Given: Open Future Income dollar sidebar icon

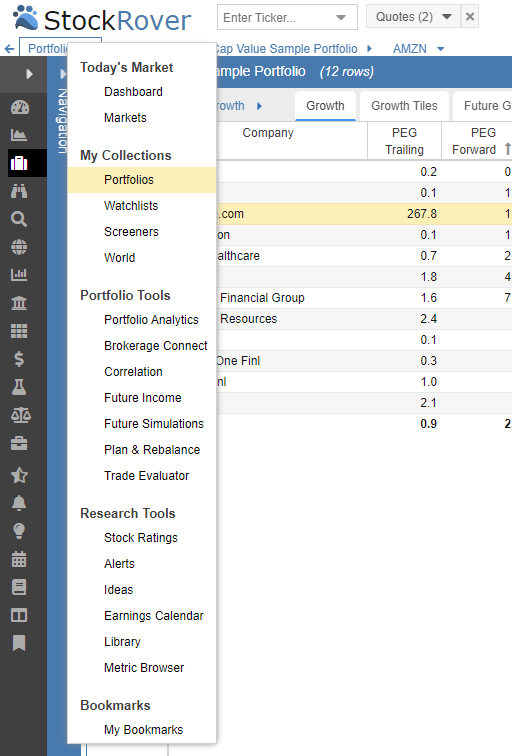Looking at the screenshot, I should point(19,359).
